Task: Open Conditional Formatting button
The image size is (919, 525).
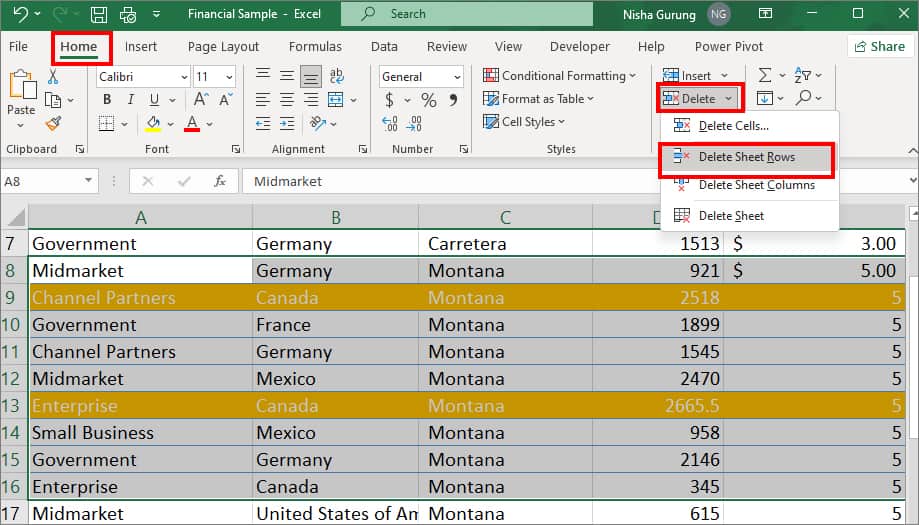Action: click(x=559, y=76)
